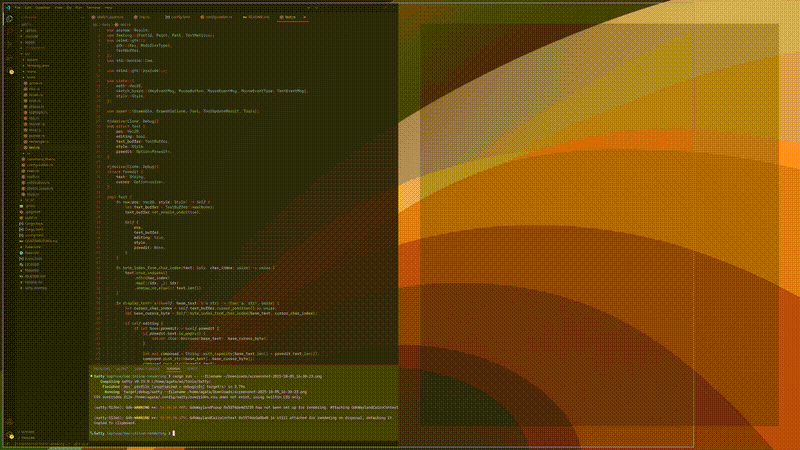Screen dimensions: 800x450
Task: Open CONTRIBUTING.md in the file explorer
Action: (x=40, y=241)
